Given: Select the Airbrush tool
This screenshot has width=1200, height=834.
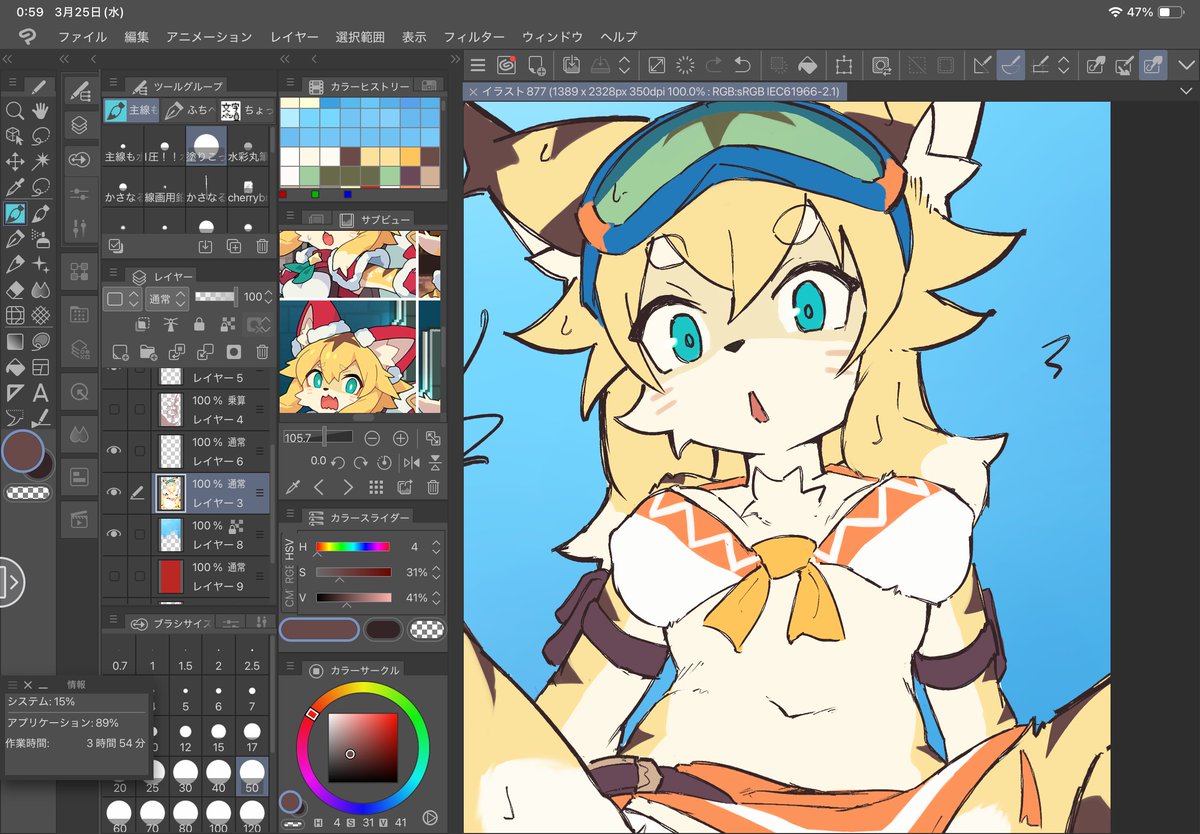Looking at the screenshot, I should (x=41, y=238).
